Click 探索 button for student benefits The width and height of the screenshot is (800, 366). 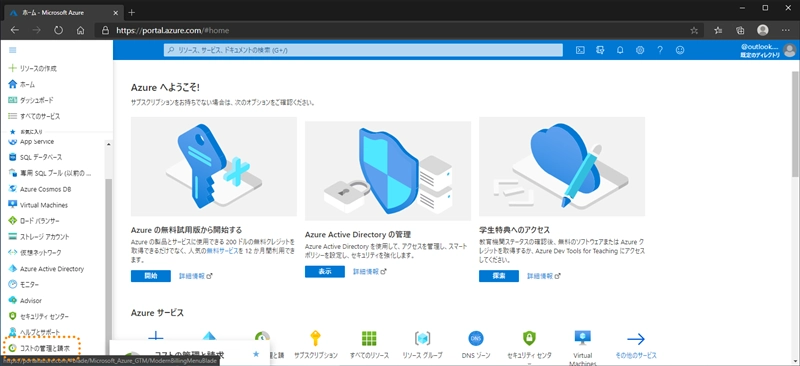click(499, 276)
